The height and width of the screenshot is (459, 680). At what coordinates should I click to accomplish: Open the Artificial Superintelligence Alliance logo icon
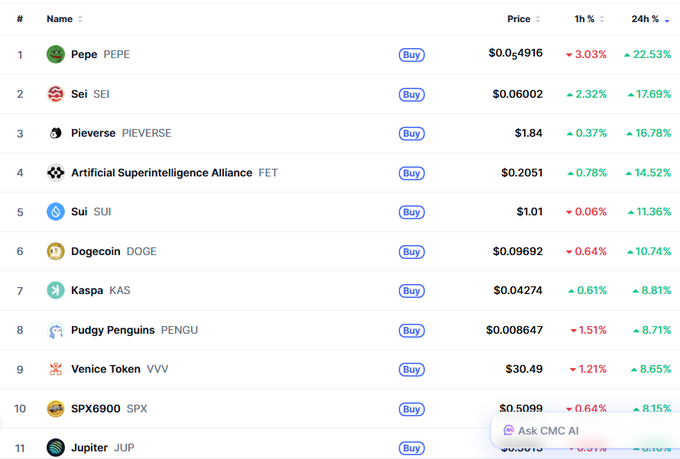(56, 173)
